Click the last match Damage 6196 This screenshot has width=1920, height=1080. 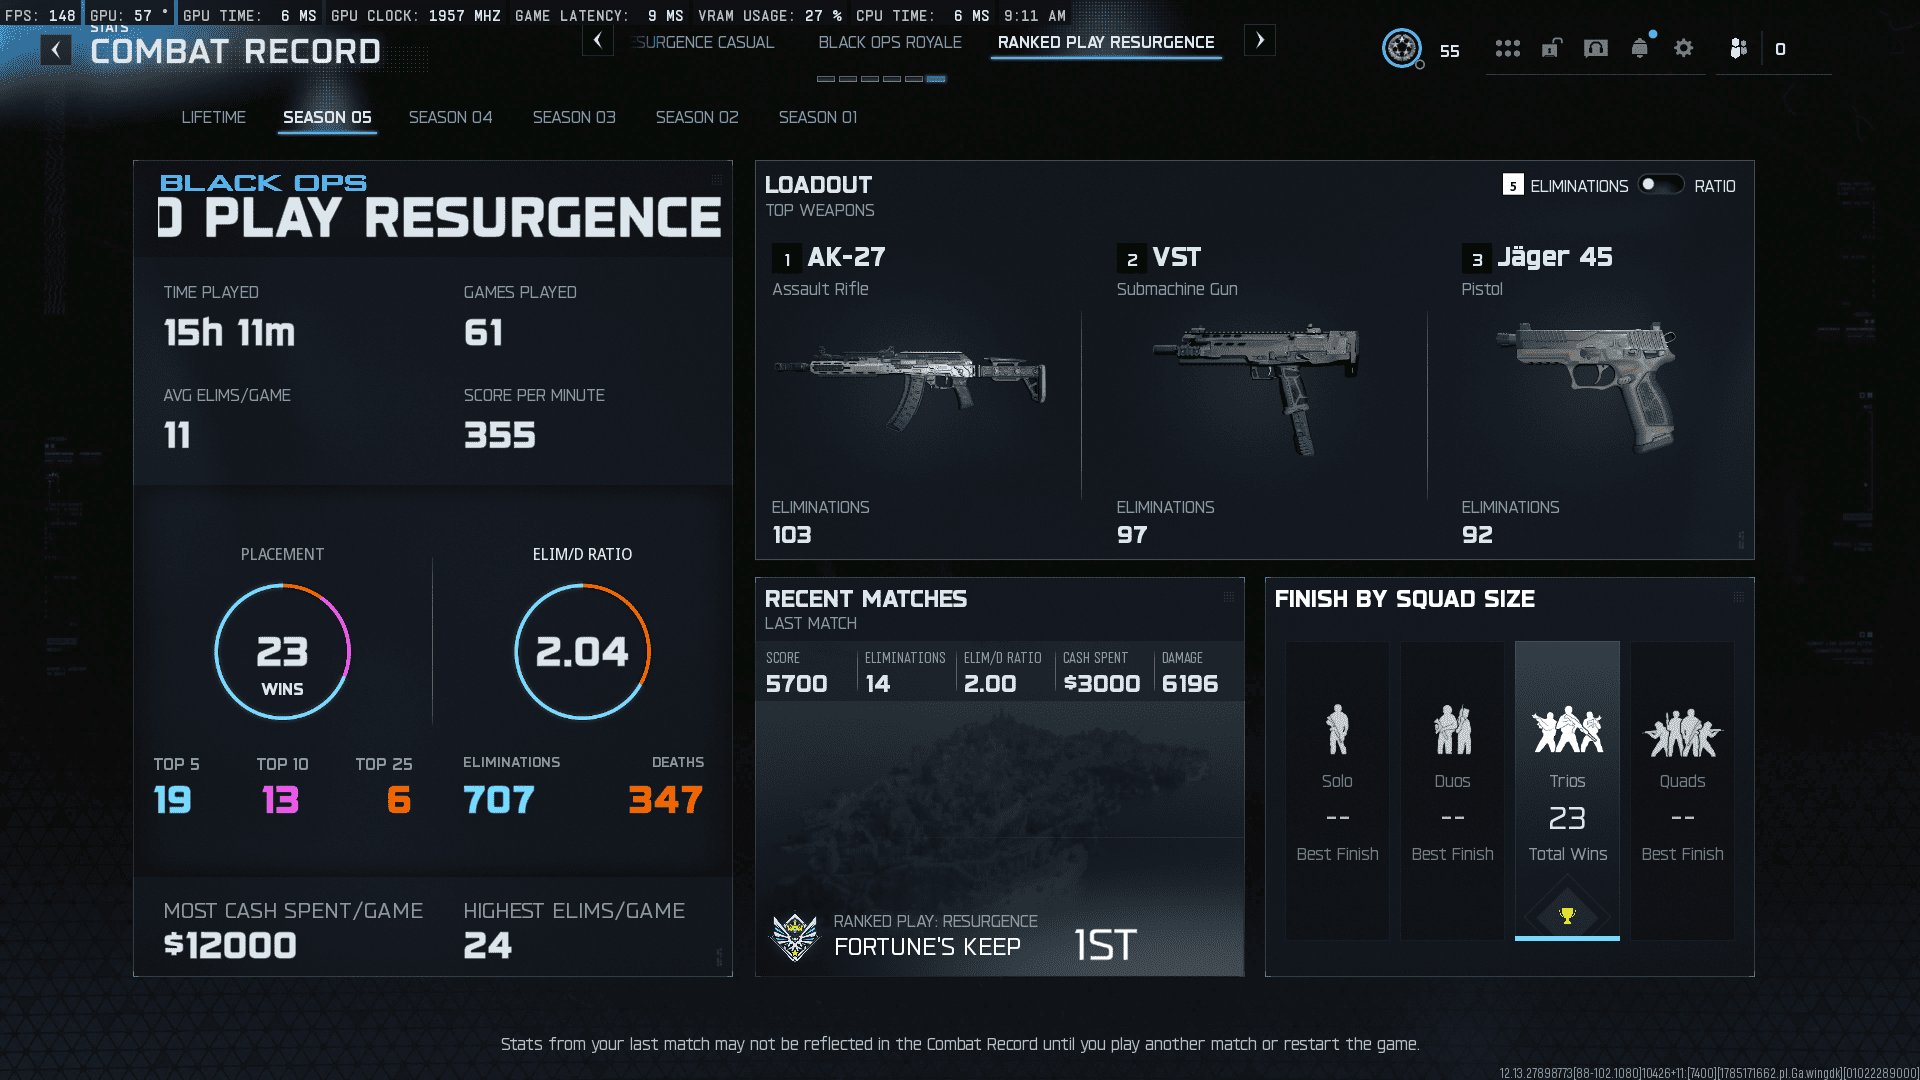[1190, 683]
